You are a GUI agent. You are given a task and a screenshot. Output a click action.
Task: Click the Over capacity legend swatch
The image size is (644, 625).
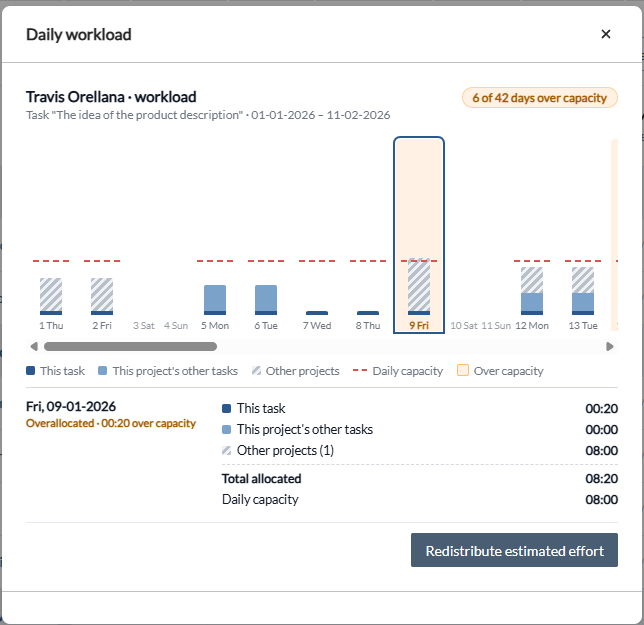pyautogui.click(x=463, y=370)
